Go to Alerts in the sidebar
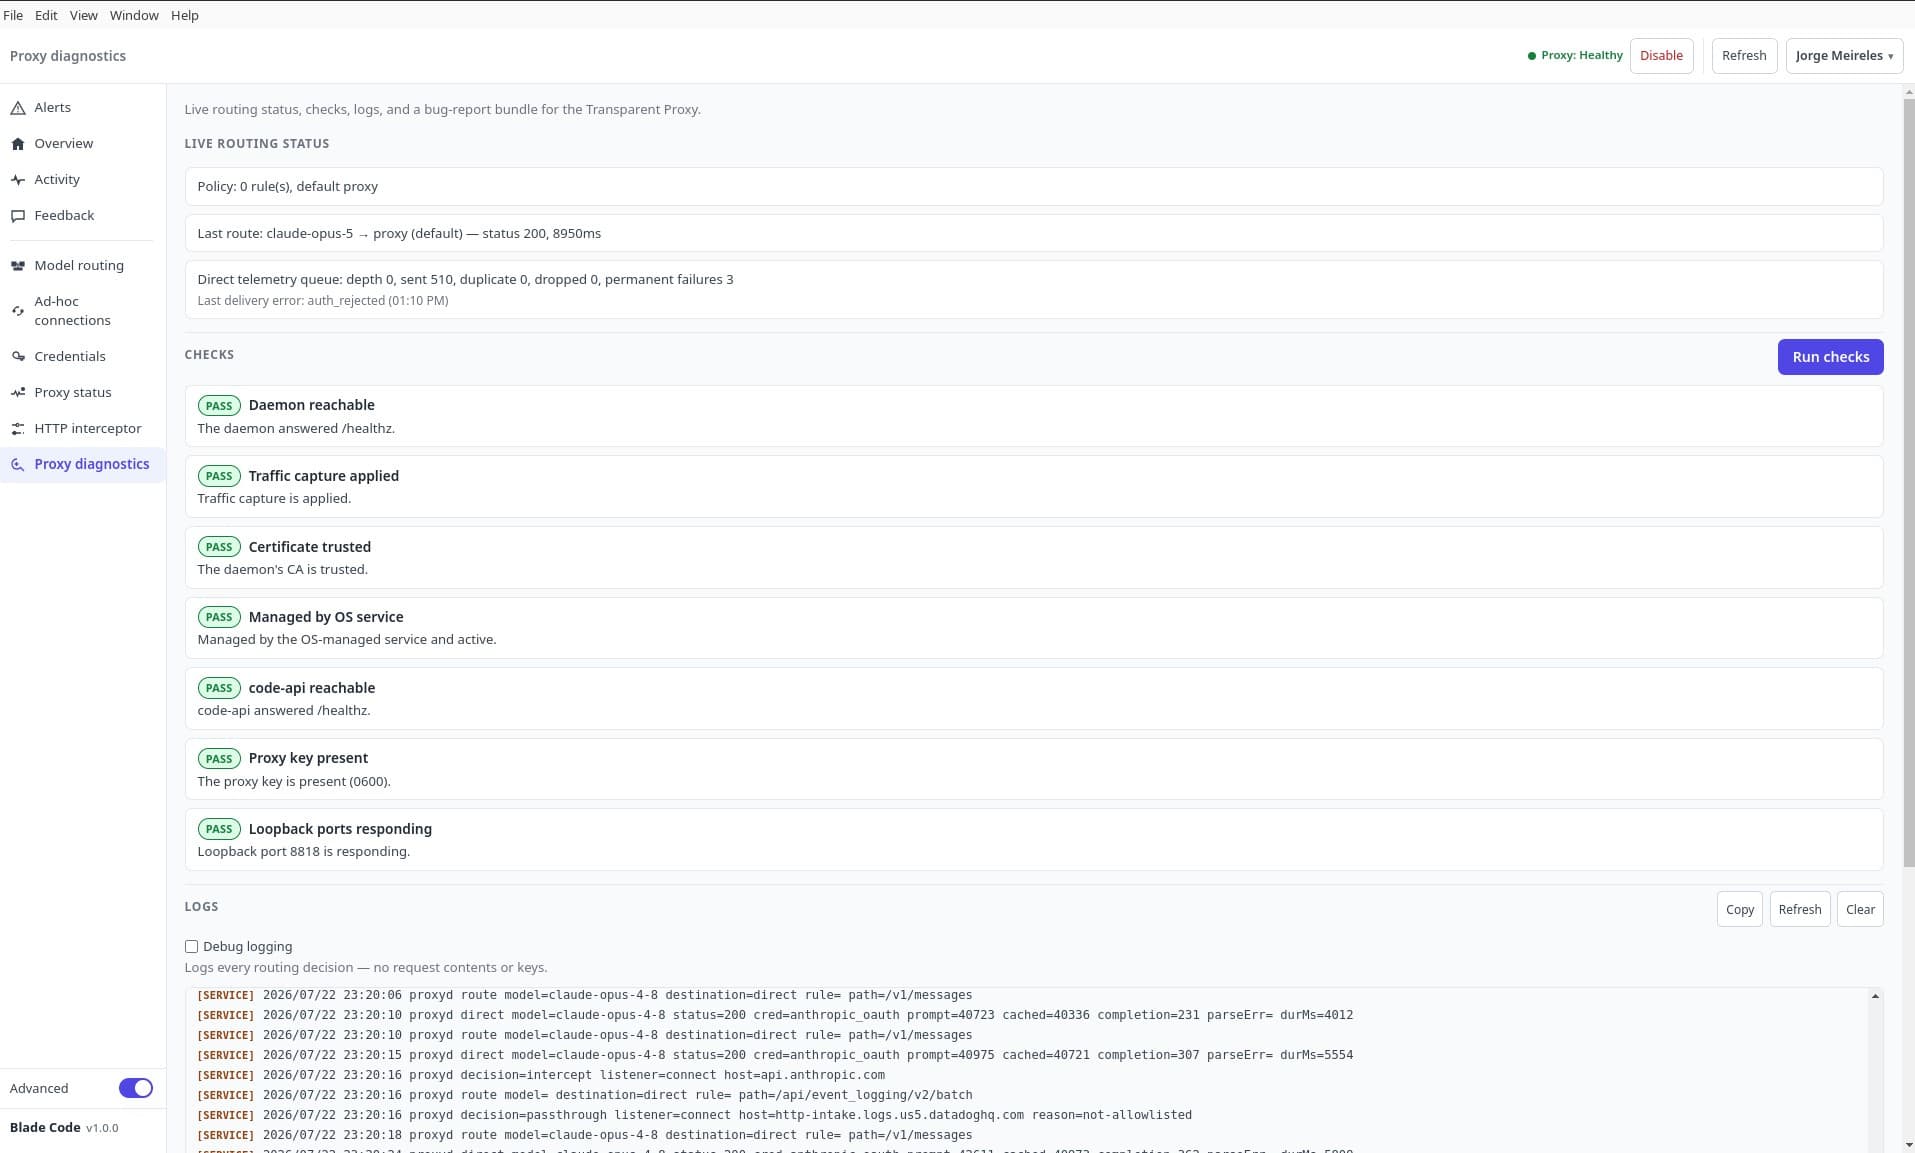 click(x=52, y=108)
